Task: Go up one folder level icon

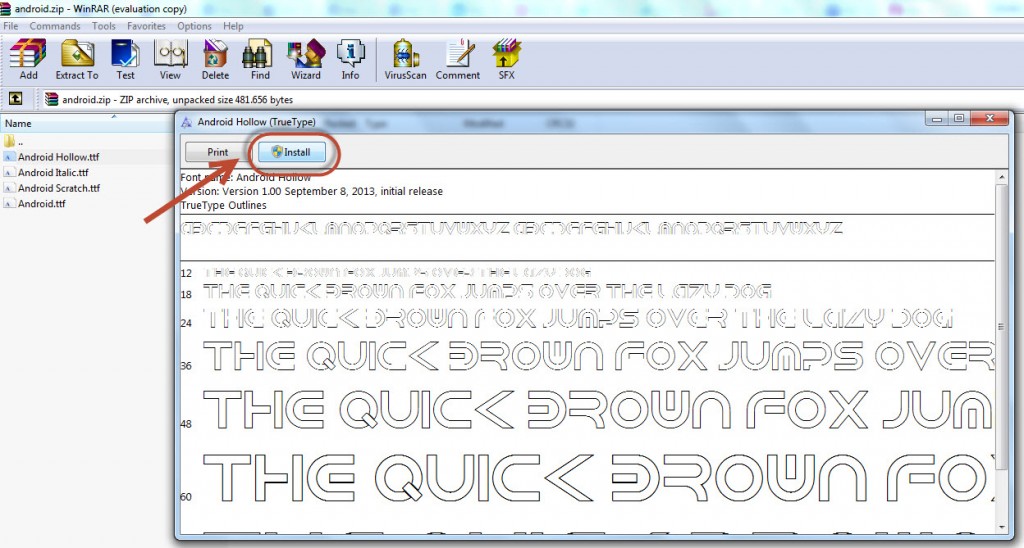Action: (x=16, y=99)
